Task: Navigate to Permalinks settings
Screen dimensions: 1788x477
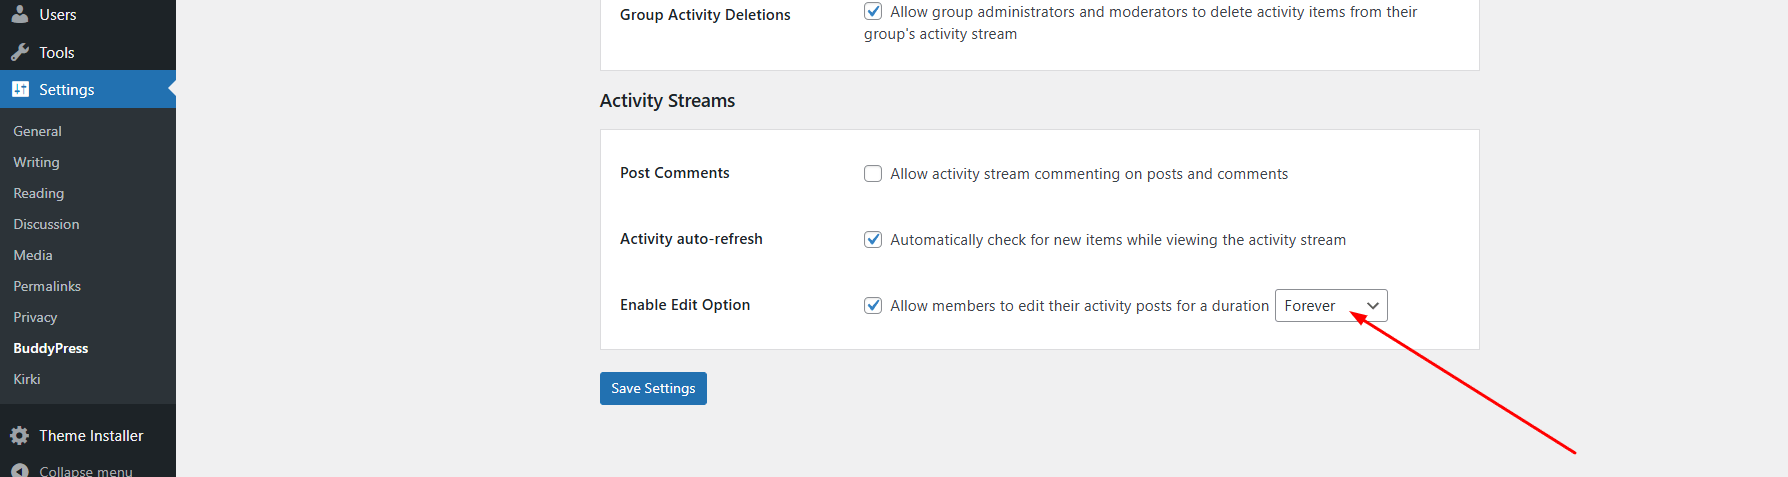Action: [x=47, y=286]
